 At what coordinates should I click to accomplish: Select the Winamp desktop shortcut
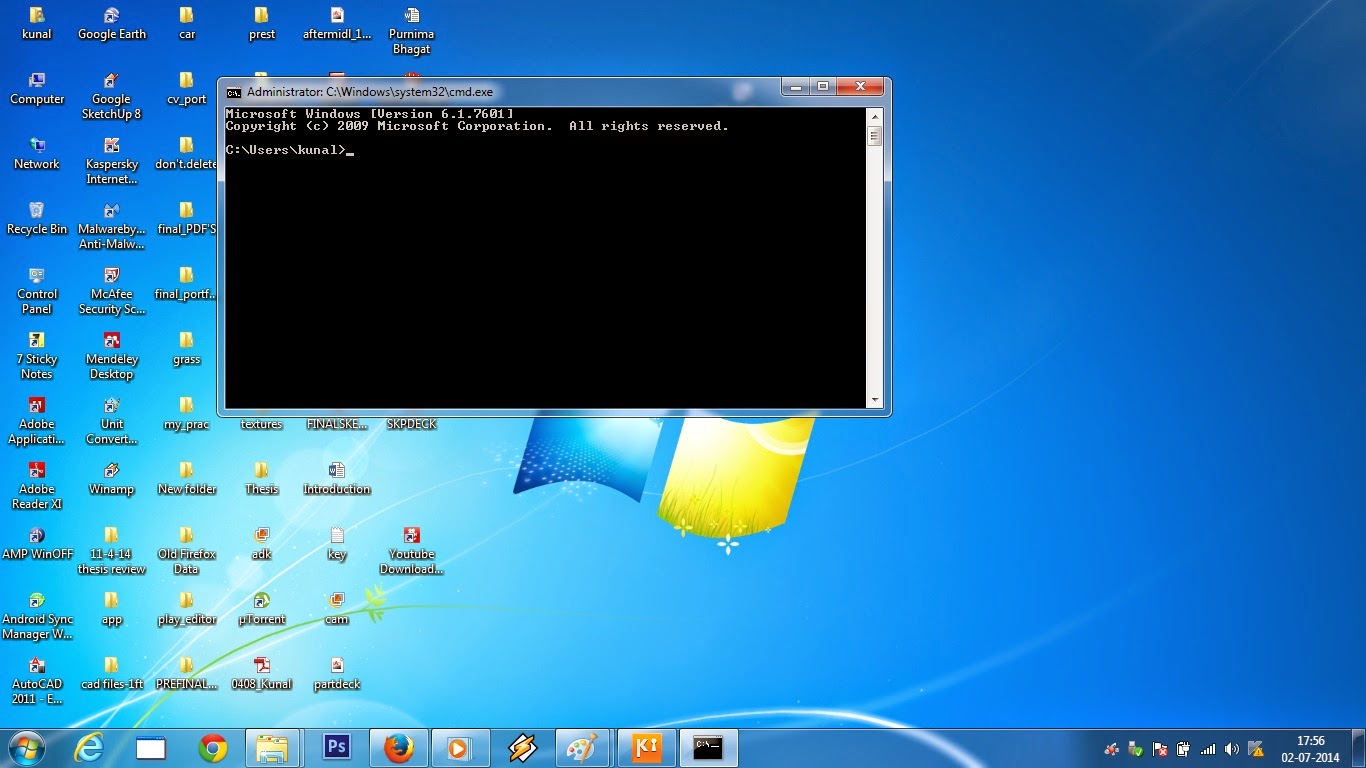pos(112,479)
